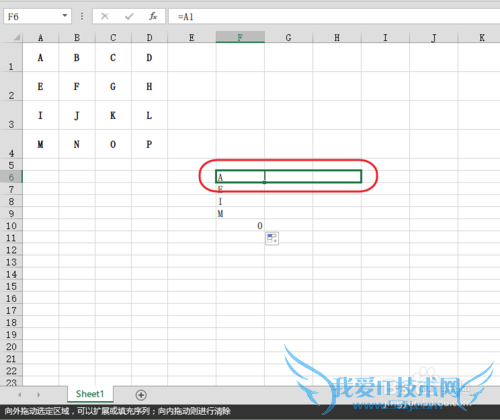The width and height of the screenshot is (500, 420).
Task: Select column I header
Action: 385,38
